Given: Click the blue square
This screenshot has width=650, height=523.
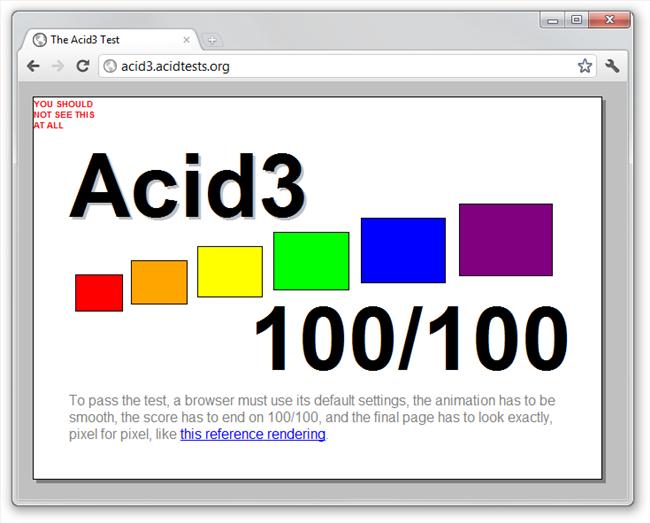Looking at the screenshot, I should tap(403, 250).
